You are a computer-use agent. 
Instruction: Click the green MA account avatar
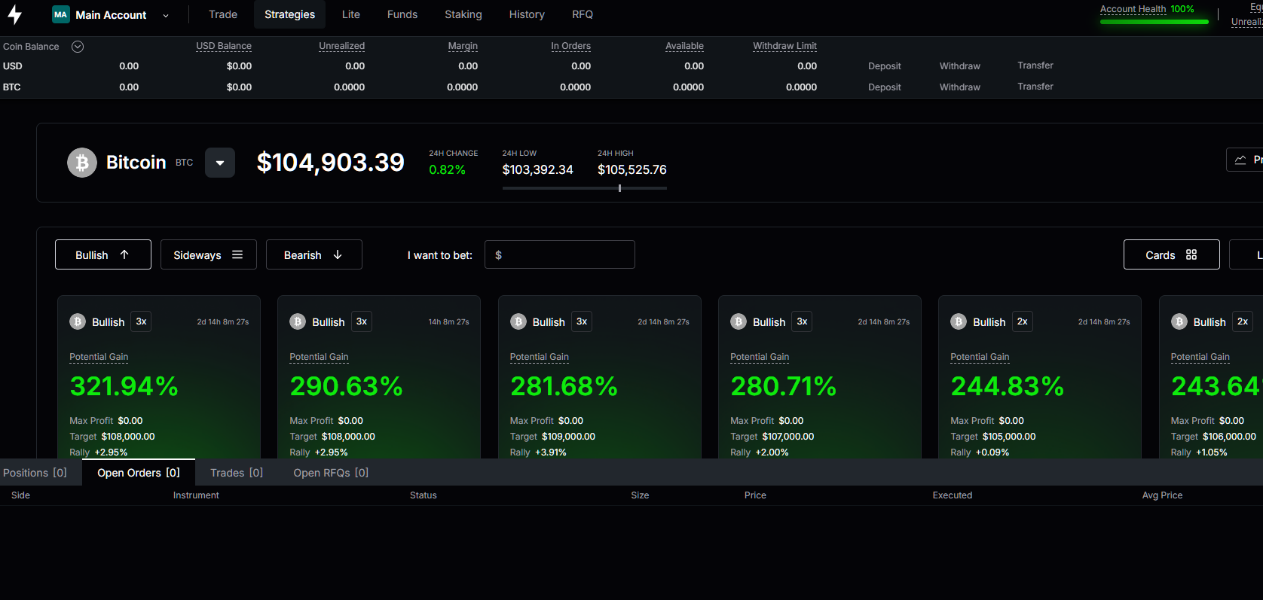coord(61,15)
